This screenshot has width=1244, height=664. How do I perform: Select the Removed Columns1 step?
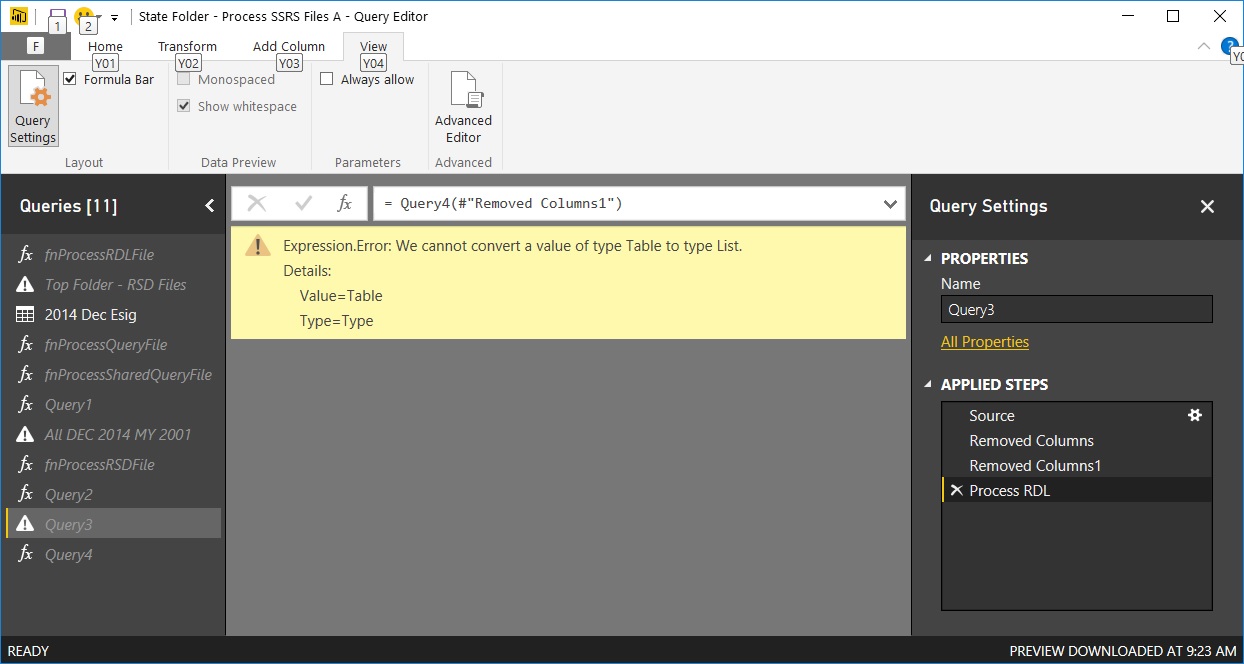click(1077, 465)
